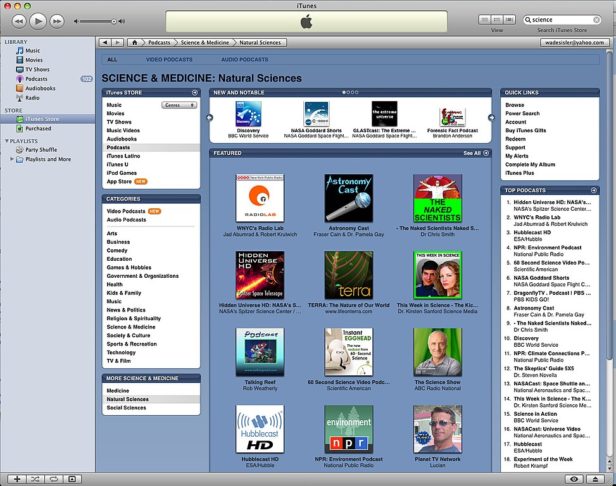
Task: Click the Home icon in breadcrumb
Action: [134, 43]
